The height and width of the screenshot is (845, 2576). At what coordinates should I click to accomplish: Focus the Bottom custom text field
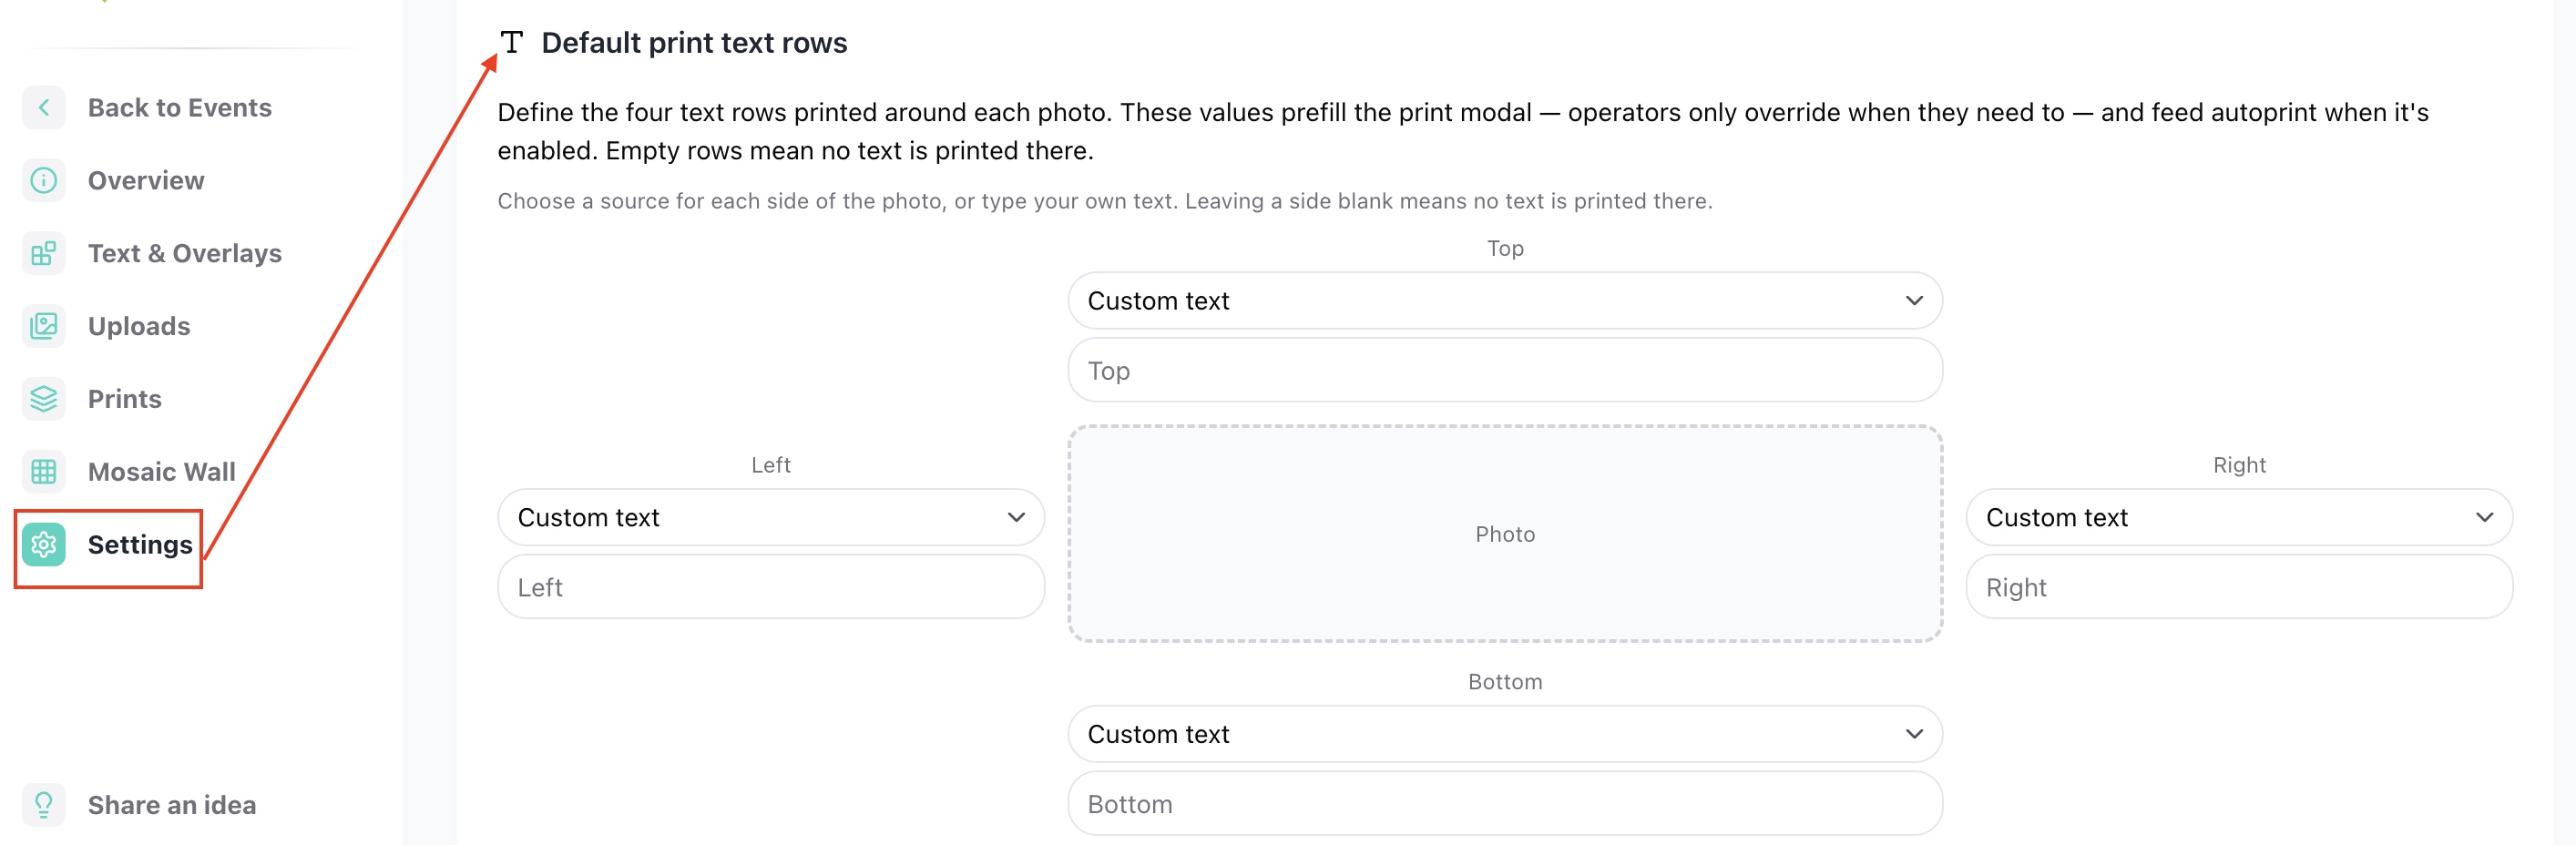click(1505, 804)
